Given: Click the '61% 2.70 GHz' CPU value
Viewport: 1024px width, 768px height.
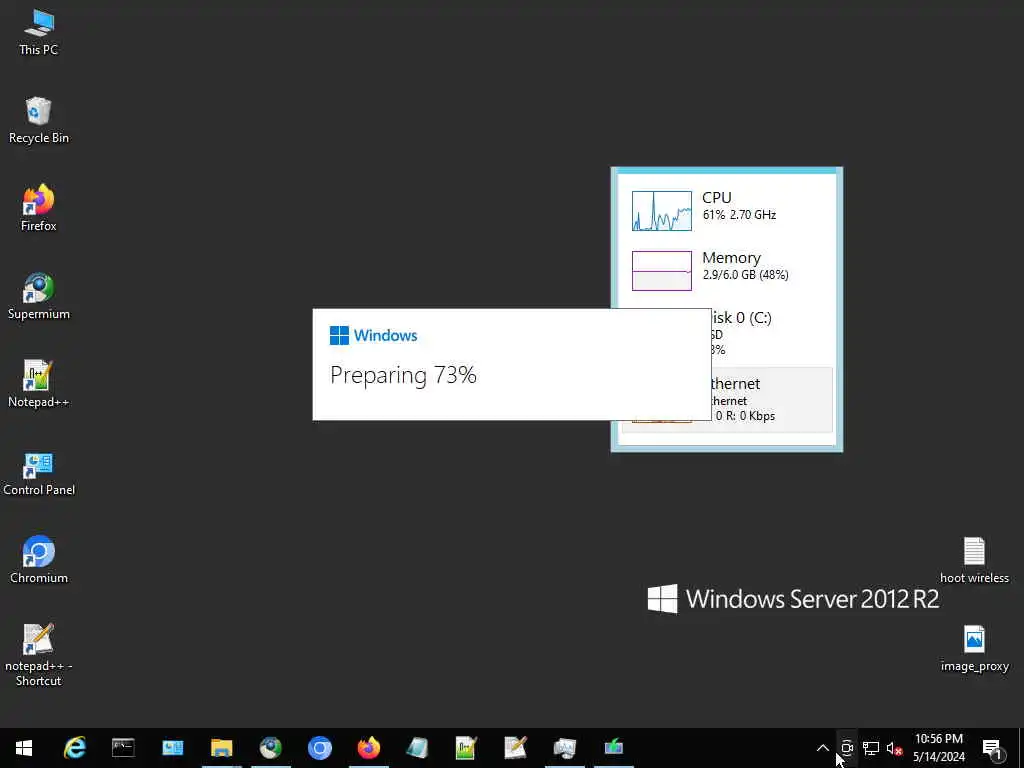Looking at the screenshot, I should click(739, 214).
